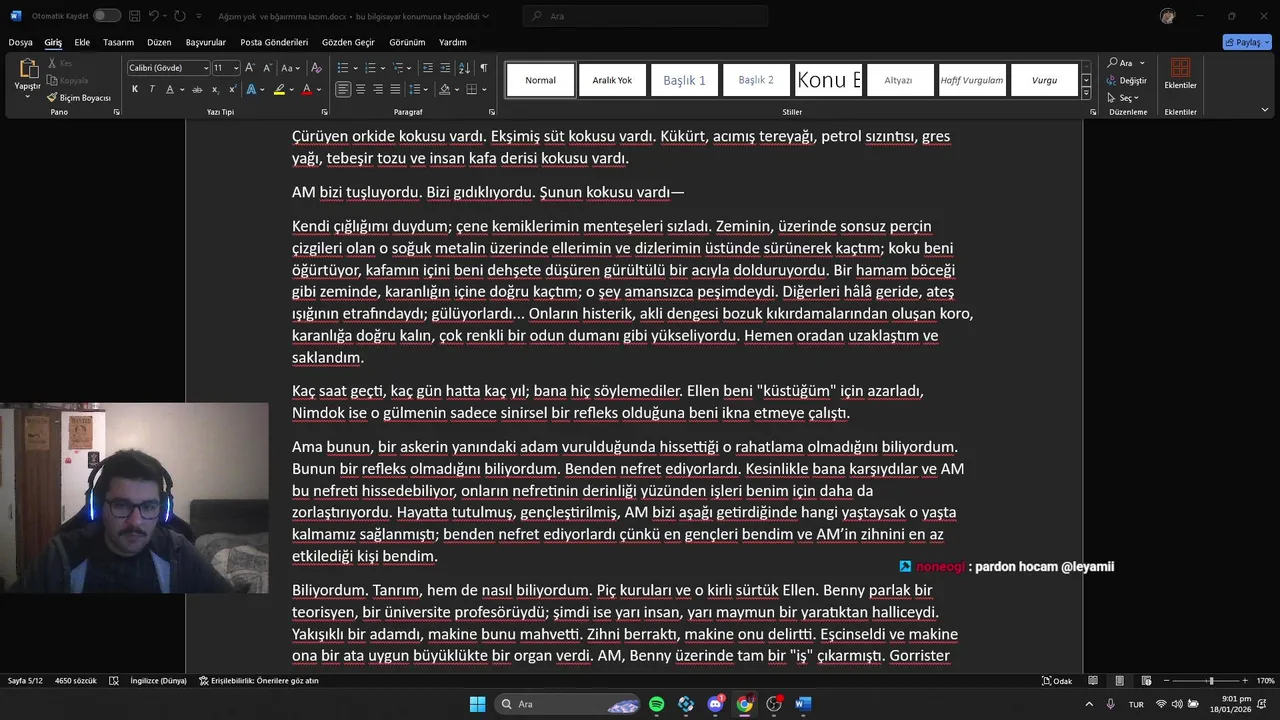Increase font size with the larger A
Viewport: 1280px width, 720px height.
pos(252,68)
